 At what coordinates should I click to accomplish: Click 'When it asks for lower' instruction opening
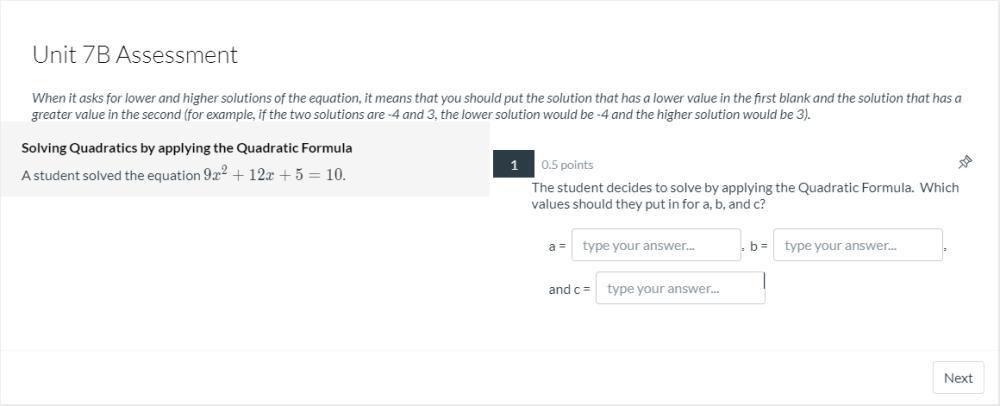[110, 98]
